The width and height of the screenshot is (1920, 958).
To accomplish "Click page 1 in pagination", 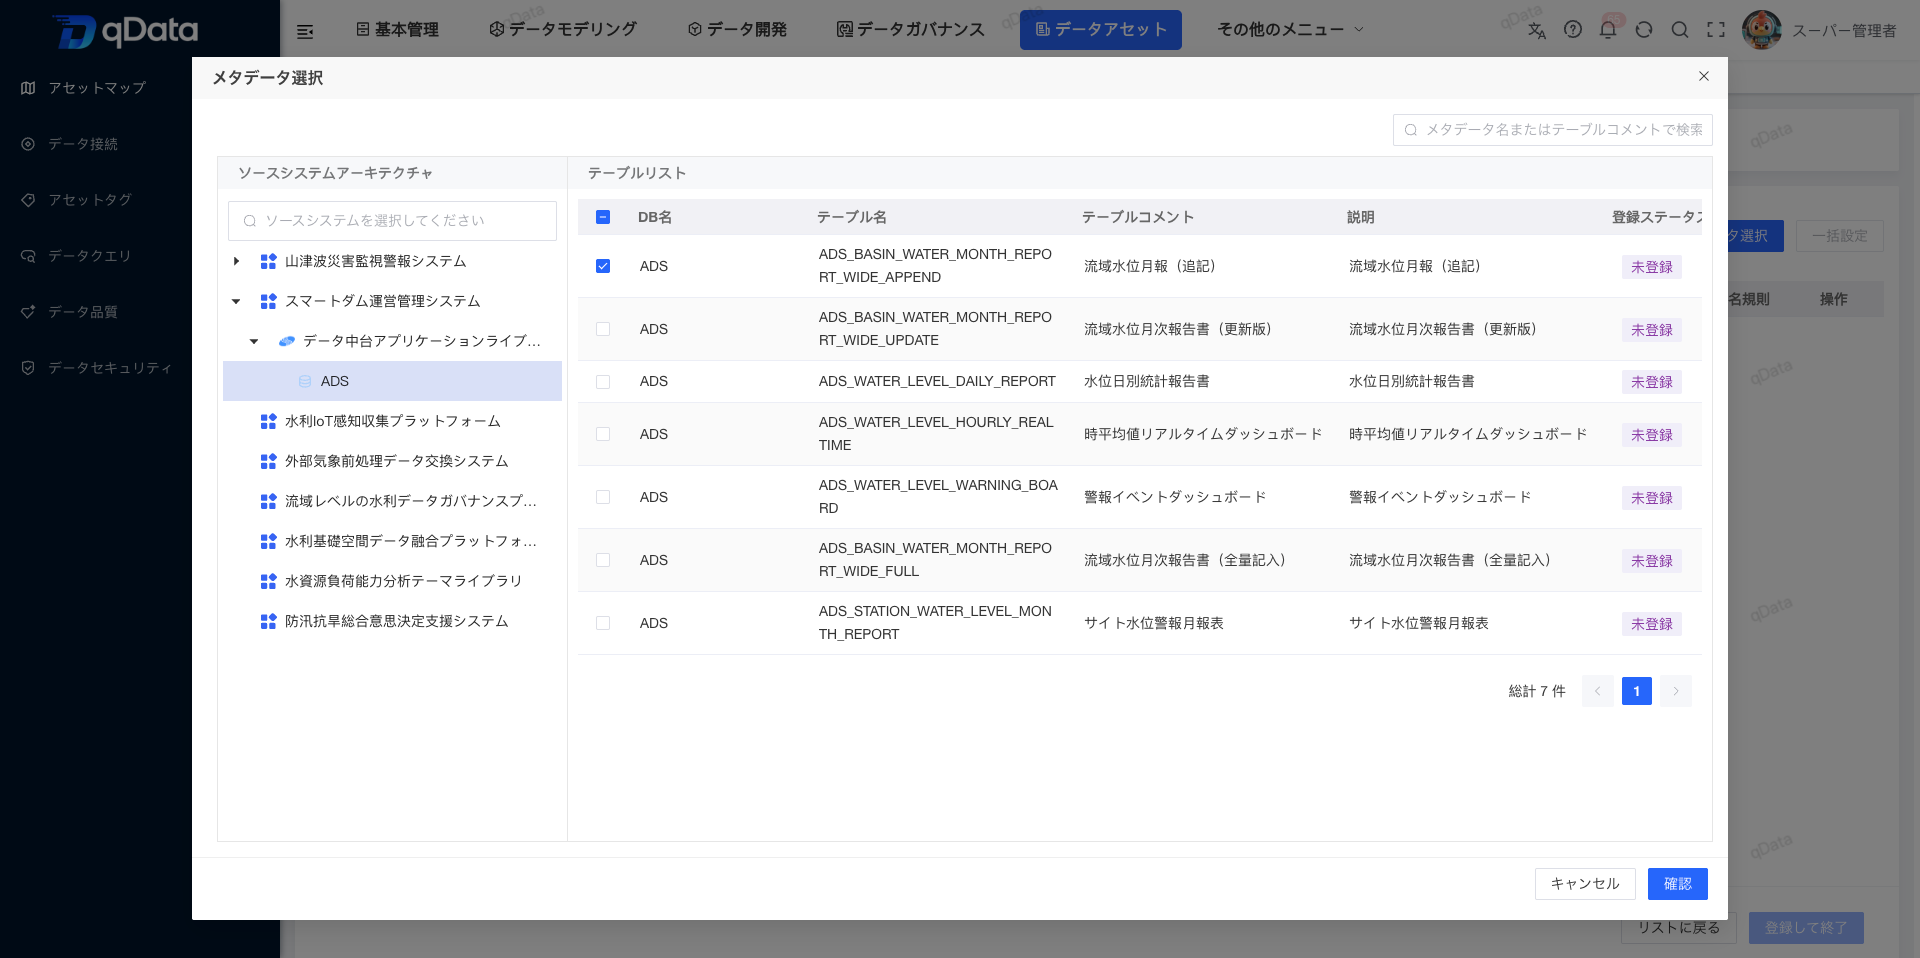I will pyautogui.click(x=1637, y=691).
